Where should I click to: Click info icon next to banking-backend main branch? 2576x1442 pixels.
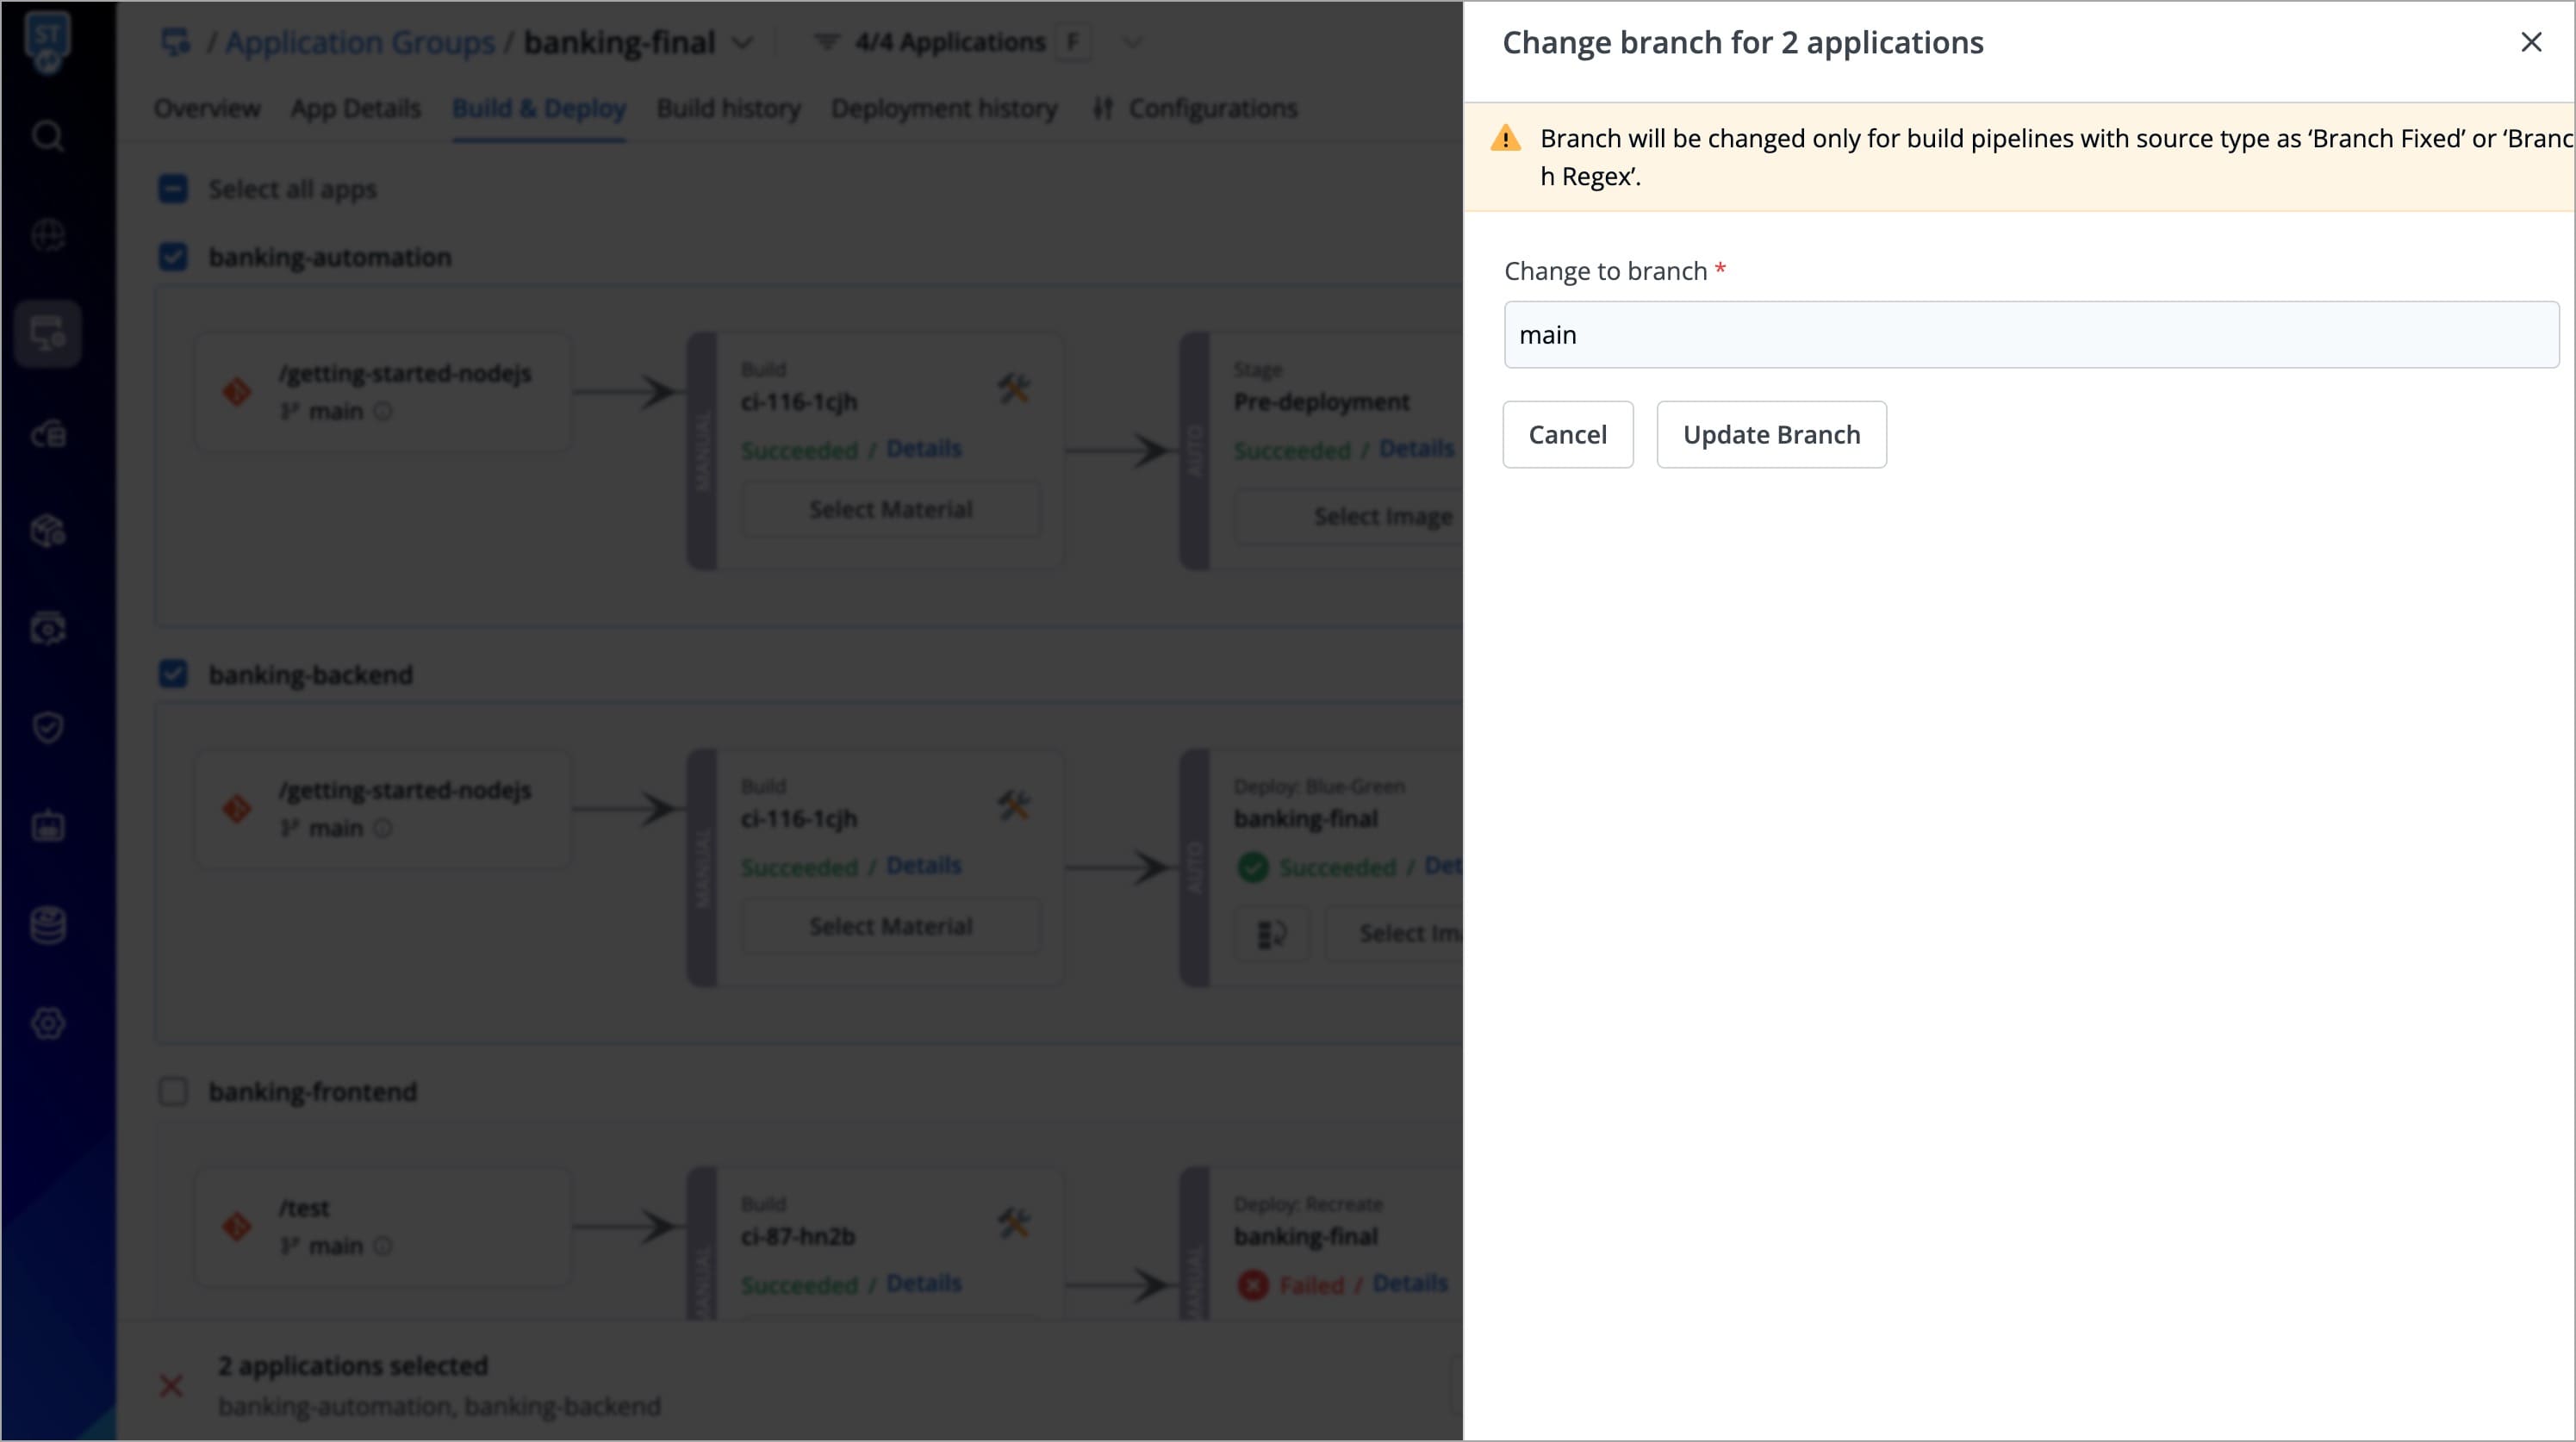point(383,828)
